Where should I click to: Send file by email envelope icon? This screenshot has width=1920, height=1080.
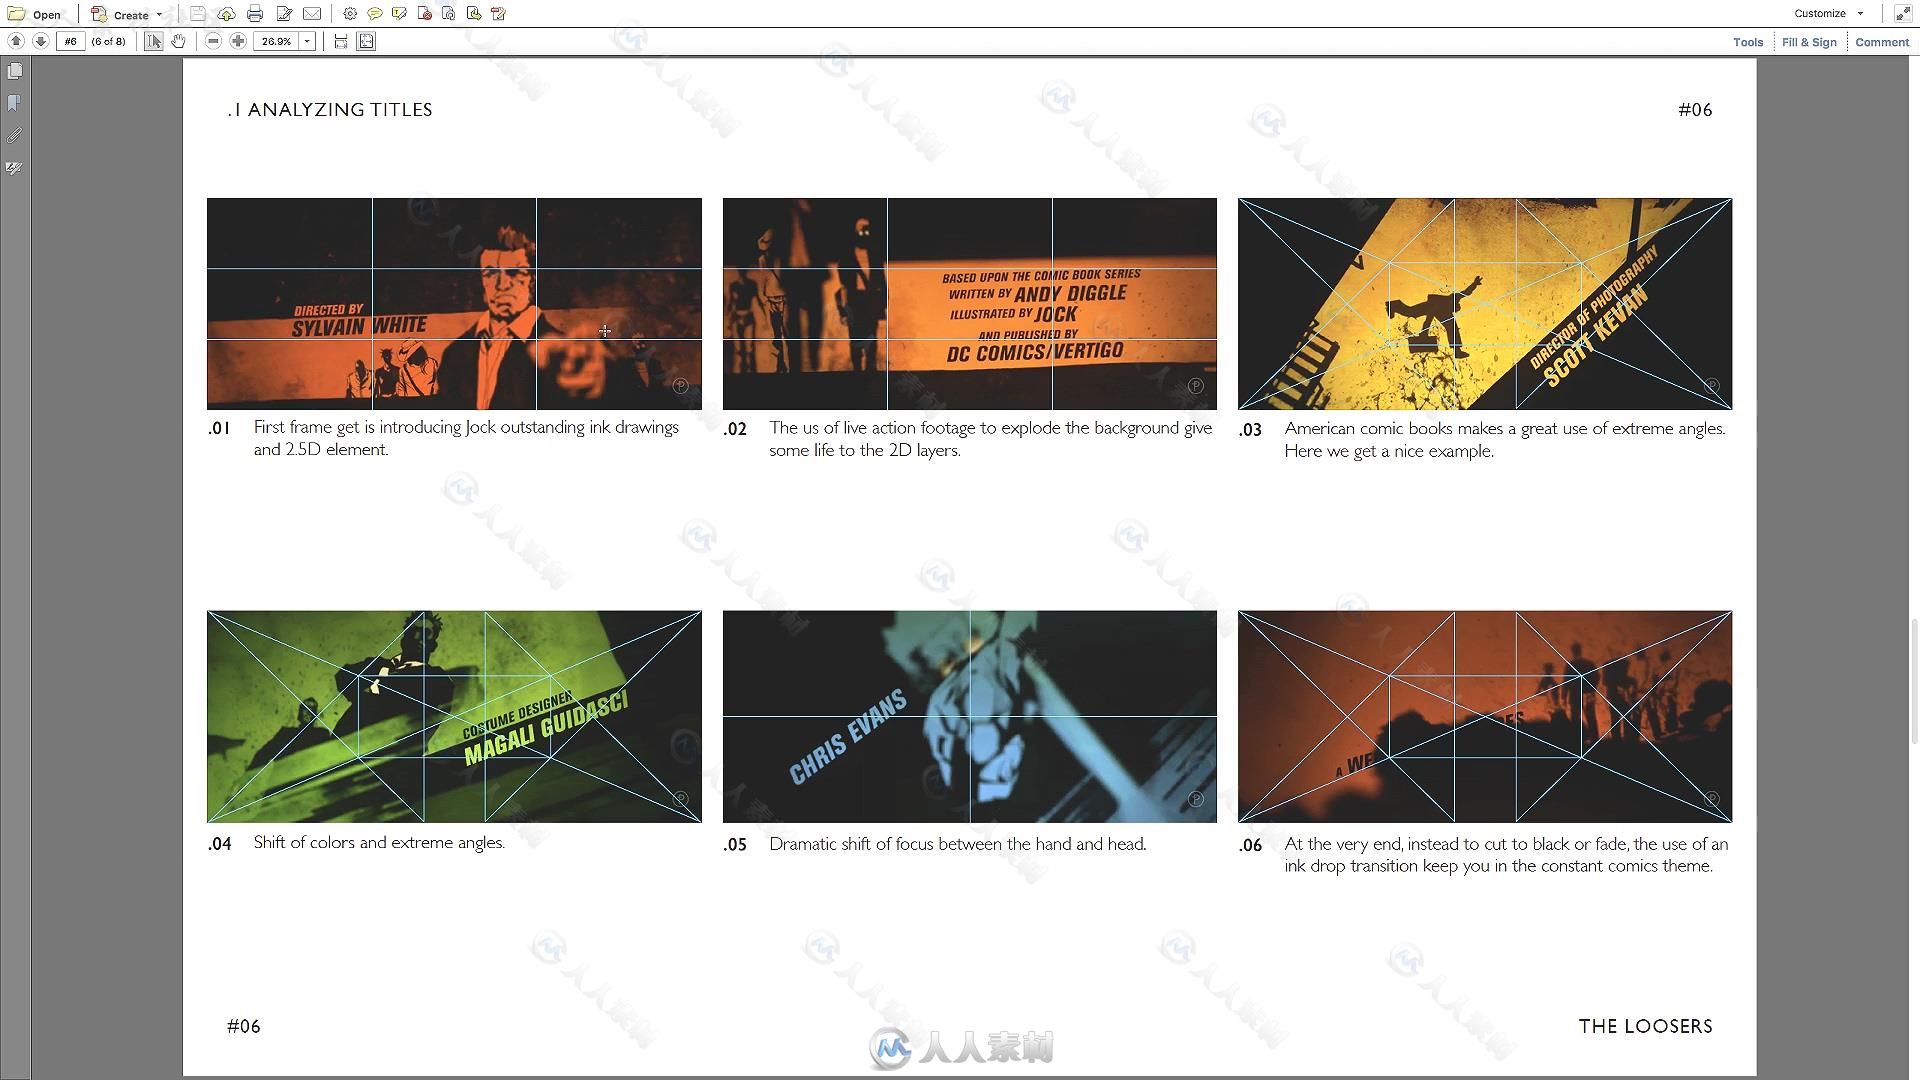[x=312, y=14]
